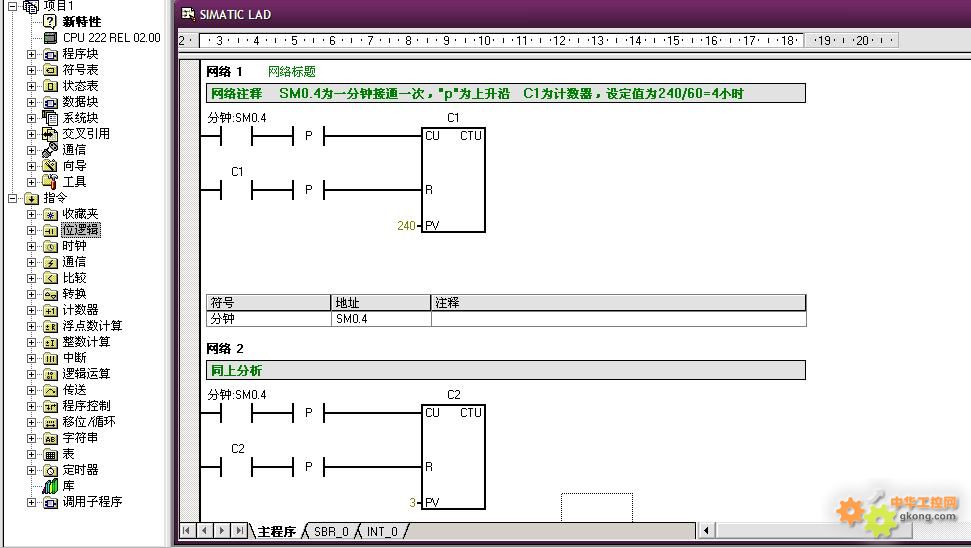
Task: Click the SM0.4 address cell
Action: 381,319
